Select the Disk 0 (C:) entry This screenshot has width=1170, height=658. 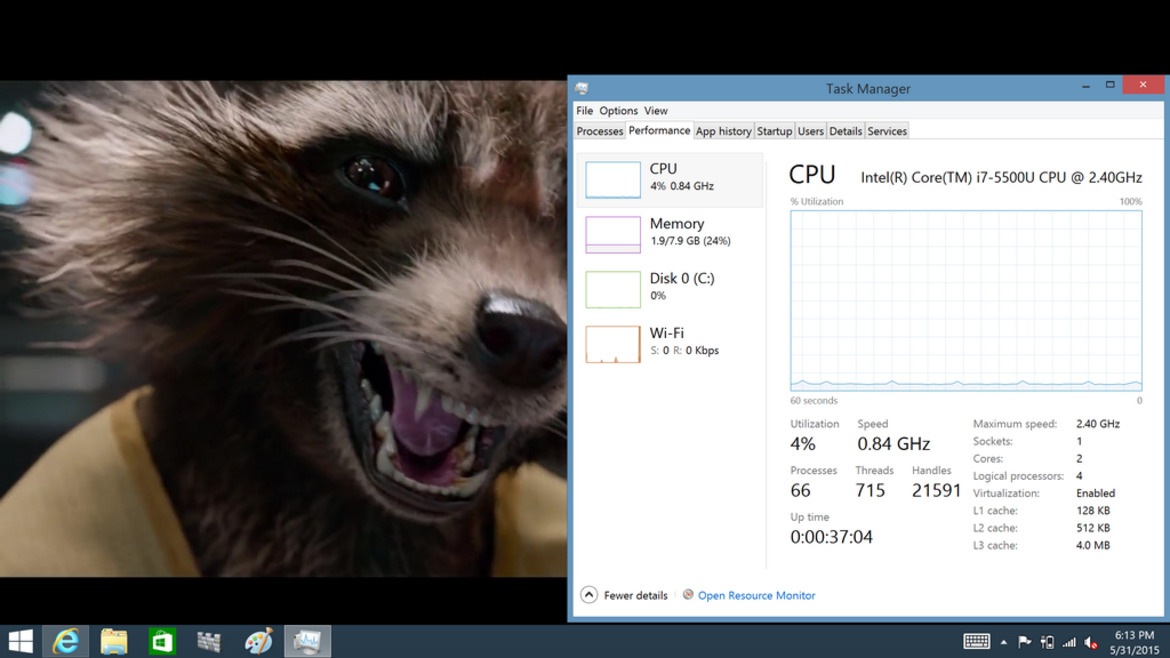pyautogui.click(x=670, y=289)
